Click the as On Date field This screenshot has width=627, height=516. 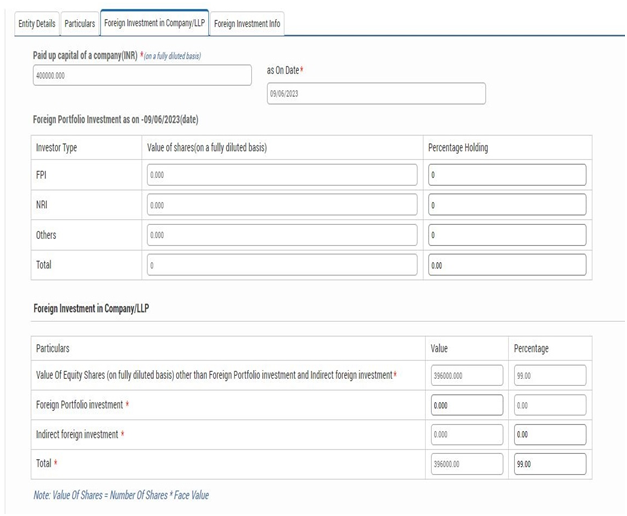[x=375, y=93]
